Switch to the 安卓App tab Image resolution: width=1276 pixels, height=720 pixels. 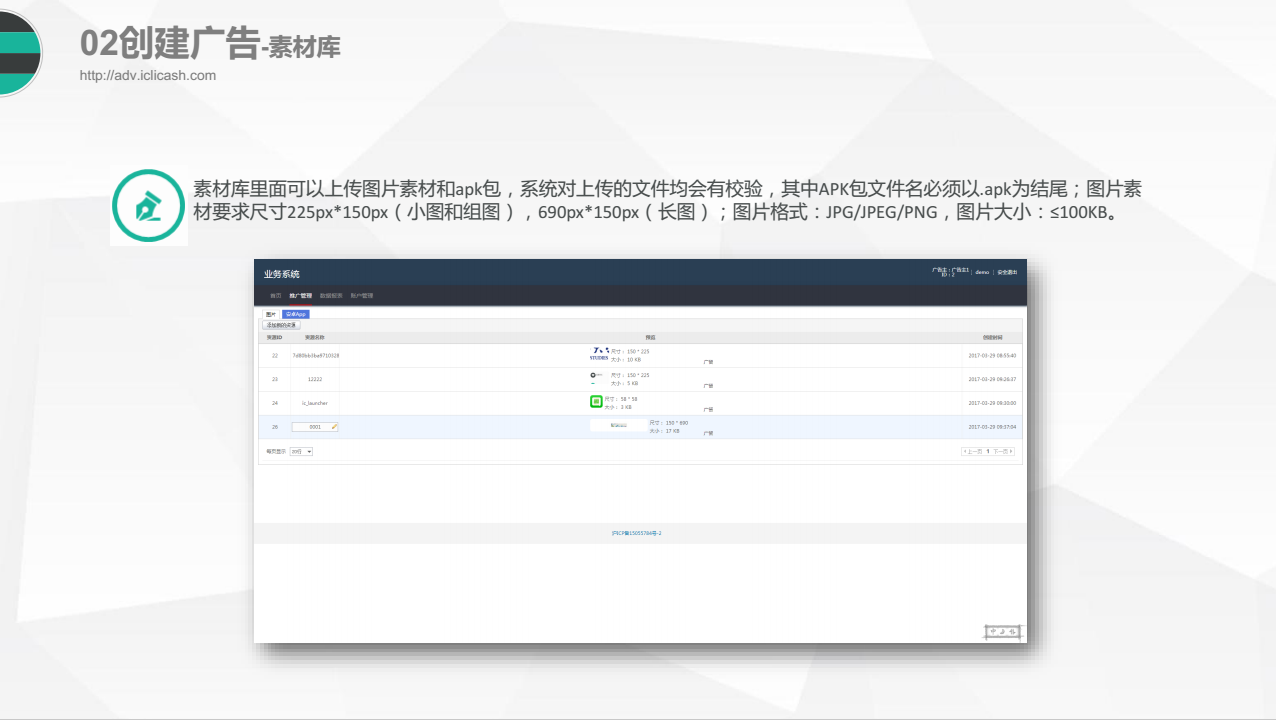[x=295, y=313]
